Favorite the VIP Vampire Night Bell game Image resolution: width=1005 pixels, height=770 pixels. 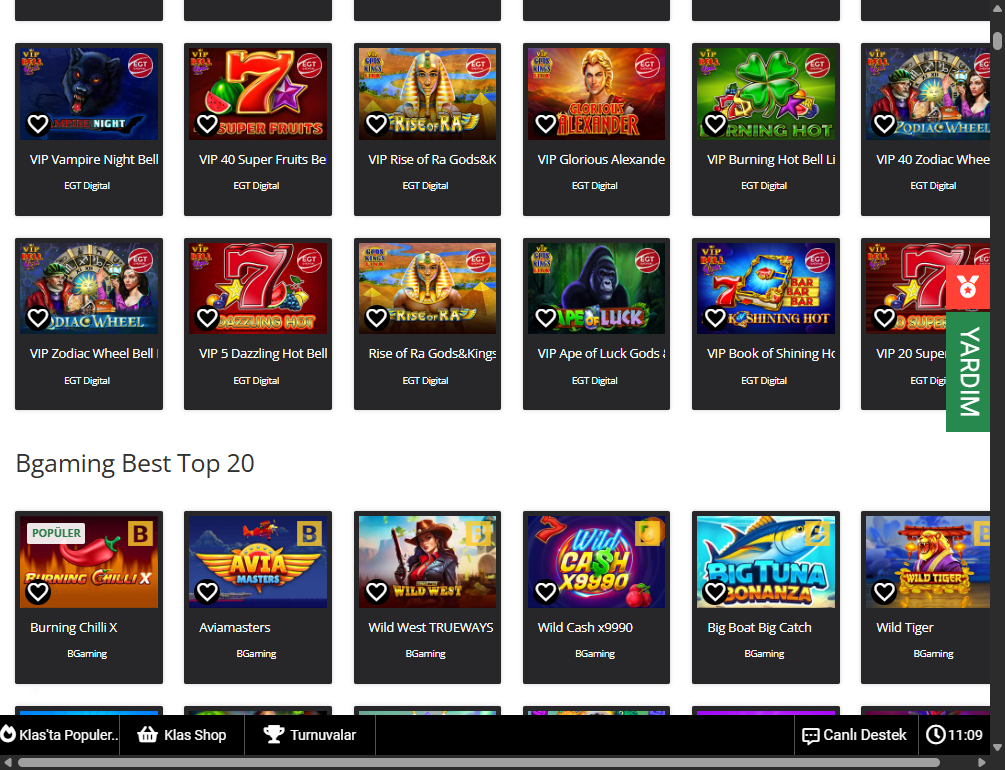[38, 124]
